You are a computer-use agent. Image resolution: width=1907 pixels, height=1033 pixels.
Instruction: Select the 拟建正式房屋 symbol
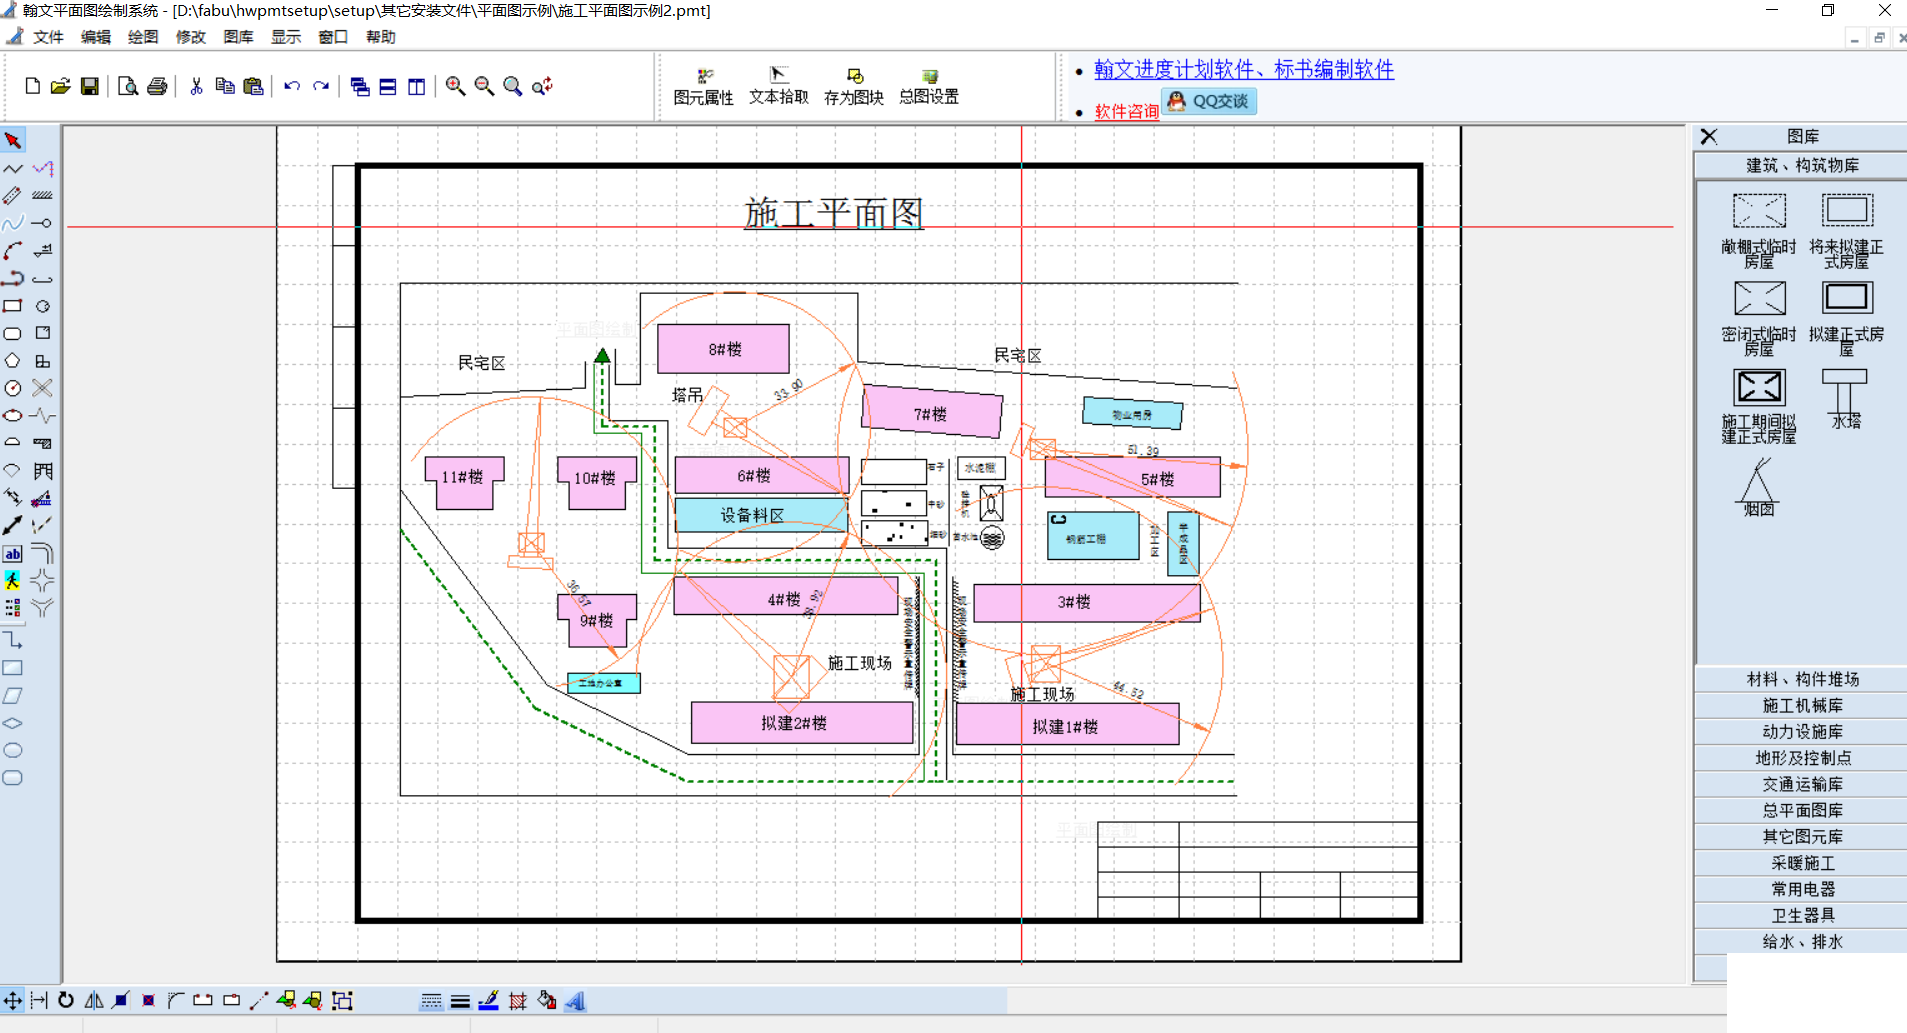pyautogui.click(x=1846, y=317)
